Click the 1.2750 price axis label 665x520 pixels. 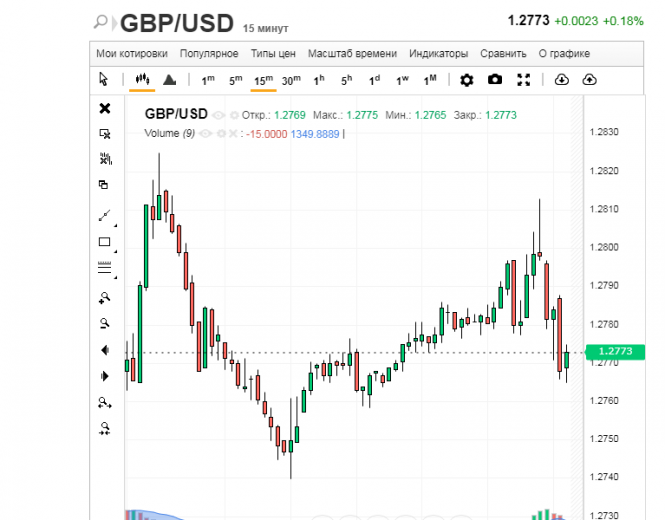pyautogui.click(x=604, y=439)
